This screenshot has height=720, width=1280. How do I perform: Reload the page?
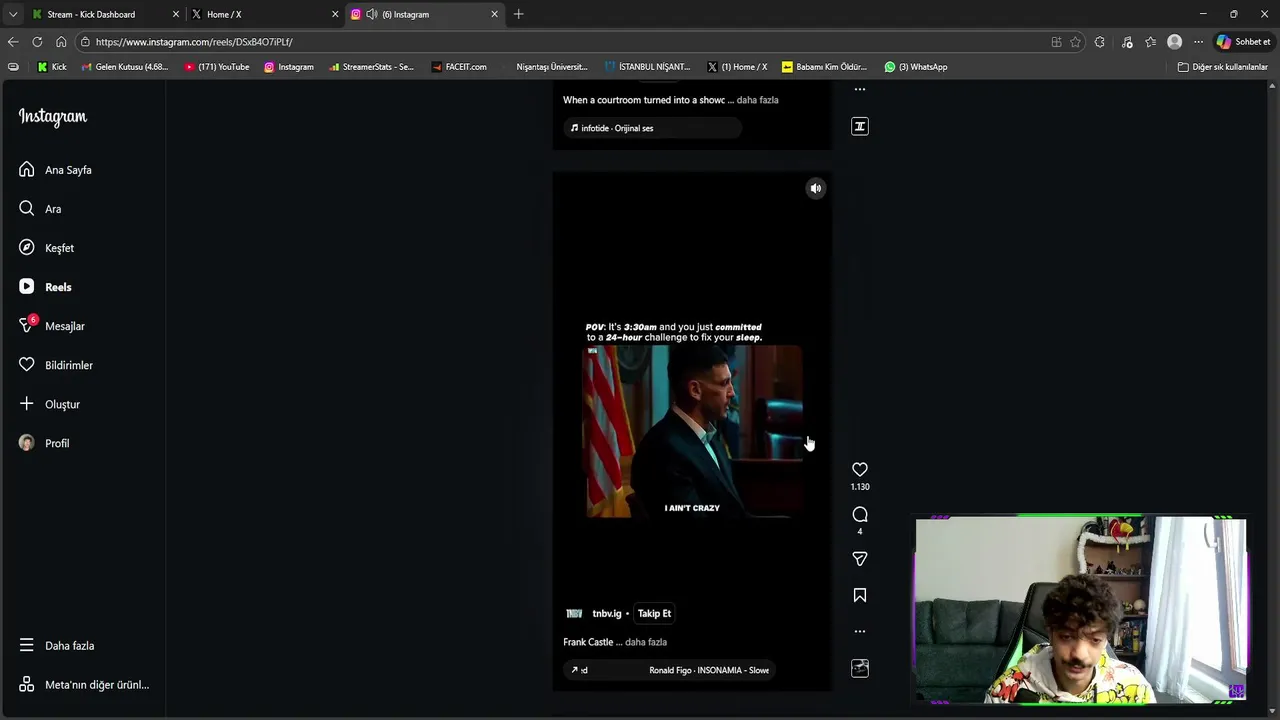tap(37, 42)
